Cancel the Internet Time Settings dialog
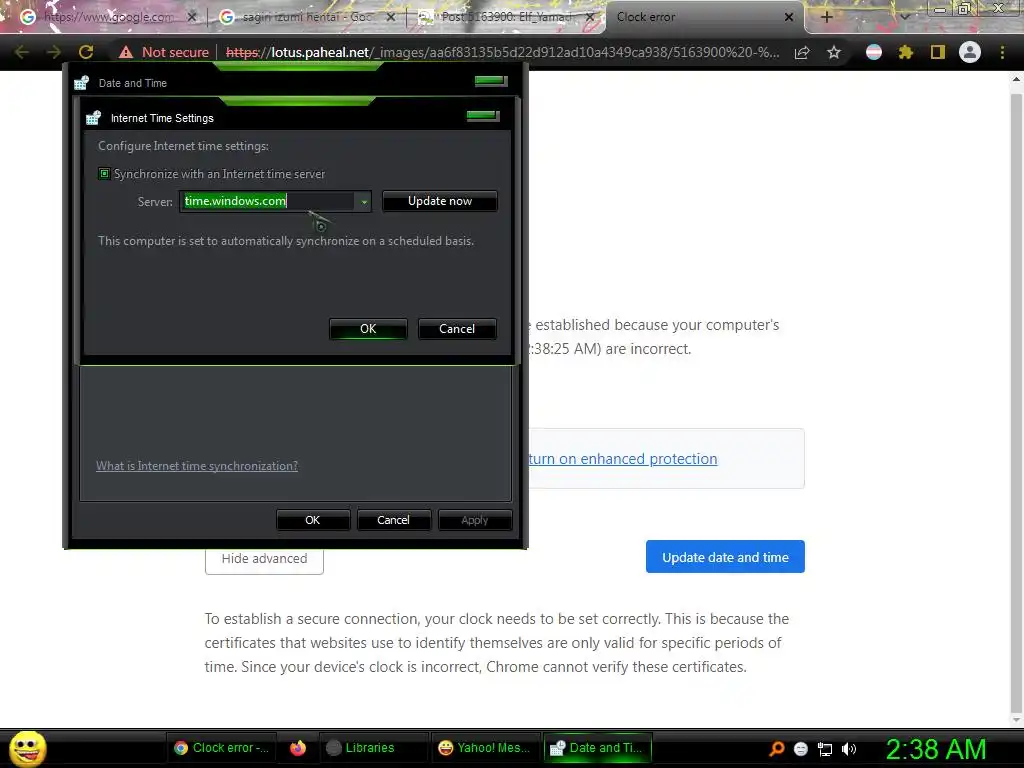1024x768 pixels. pyautogui.click(x=457, y=329)
